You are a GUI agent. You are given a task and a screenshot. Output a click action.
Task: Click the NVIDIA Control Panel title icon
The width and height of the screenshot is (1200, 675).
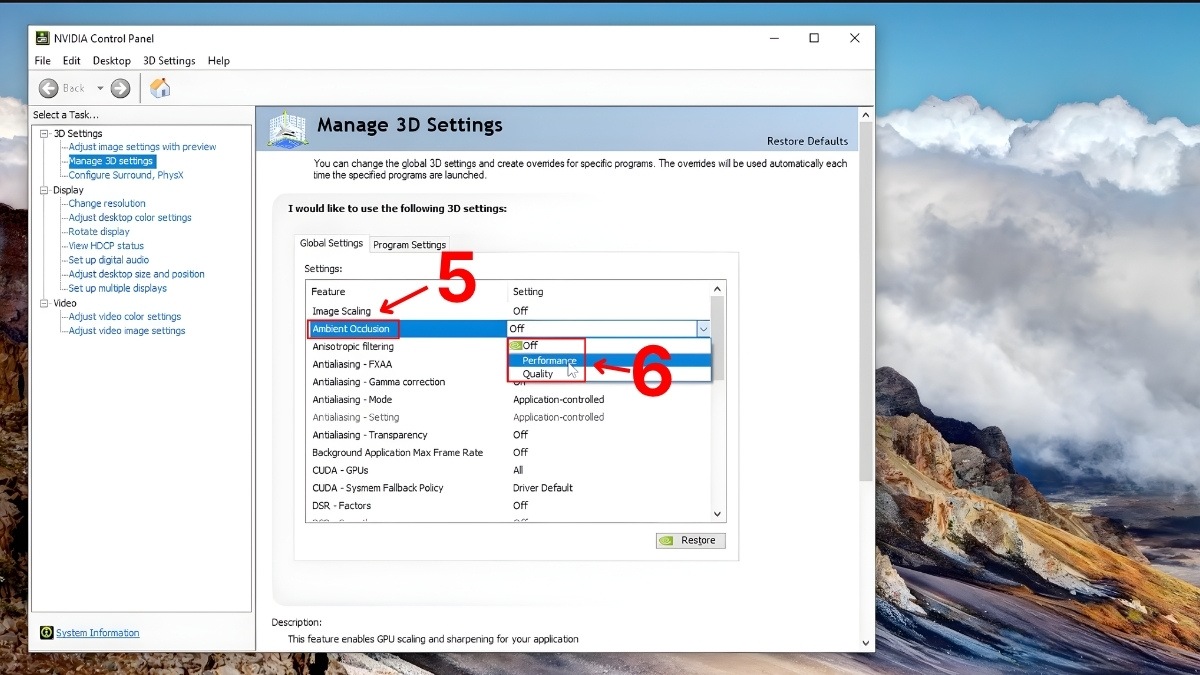click(x=42, y=38)
